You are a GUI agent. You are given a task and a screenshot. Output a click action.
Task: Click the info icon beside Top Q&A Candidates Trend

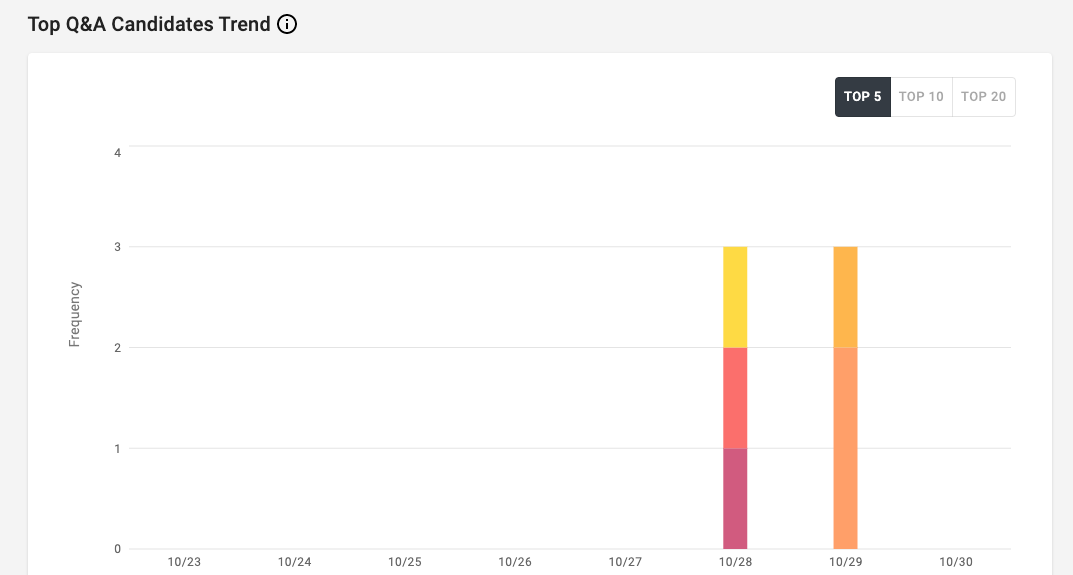click(x=287, y=25)
